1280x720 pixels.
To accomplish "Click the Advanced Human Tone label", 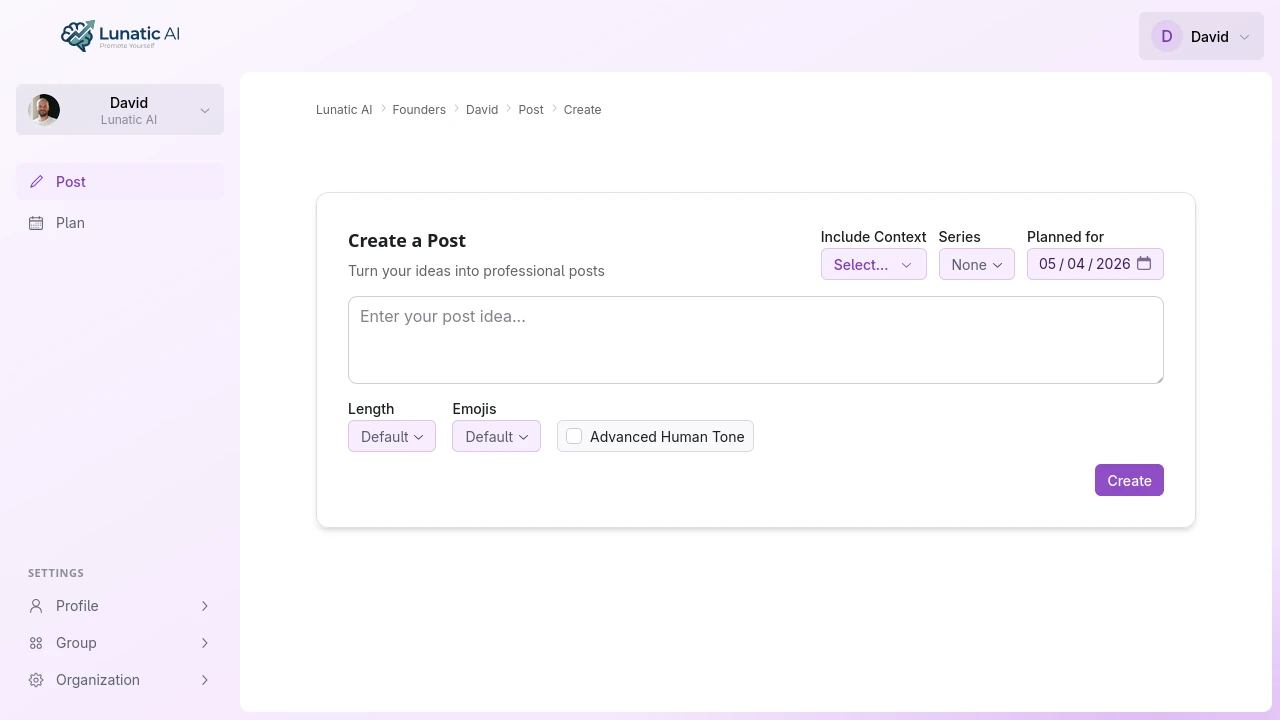I will pos(667,437).
